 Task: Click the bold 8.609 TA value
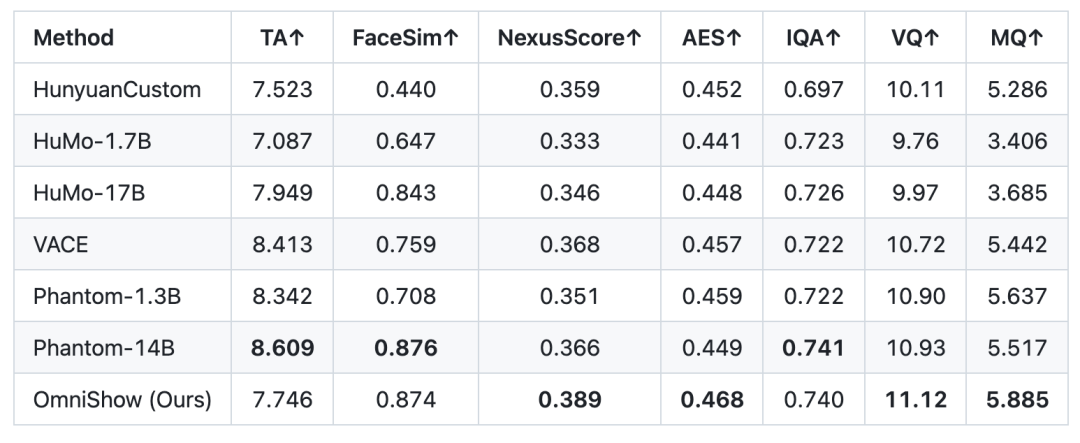tap(283, 348)
